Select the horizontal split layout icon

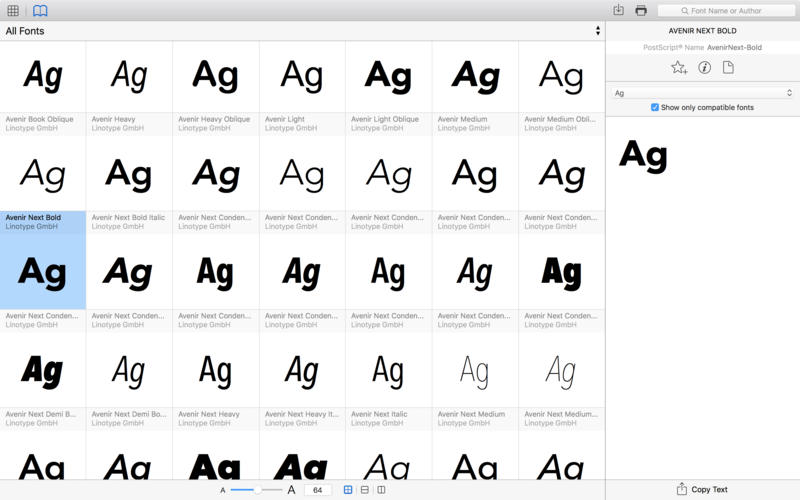pyautogui.click(x=365, y=490)
